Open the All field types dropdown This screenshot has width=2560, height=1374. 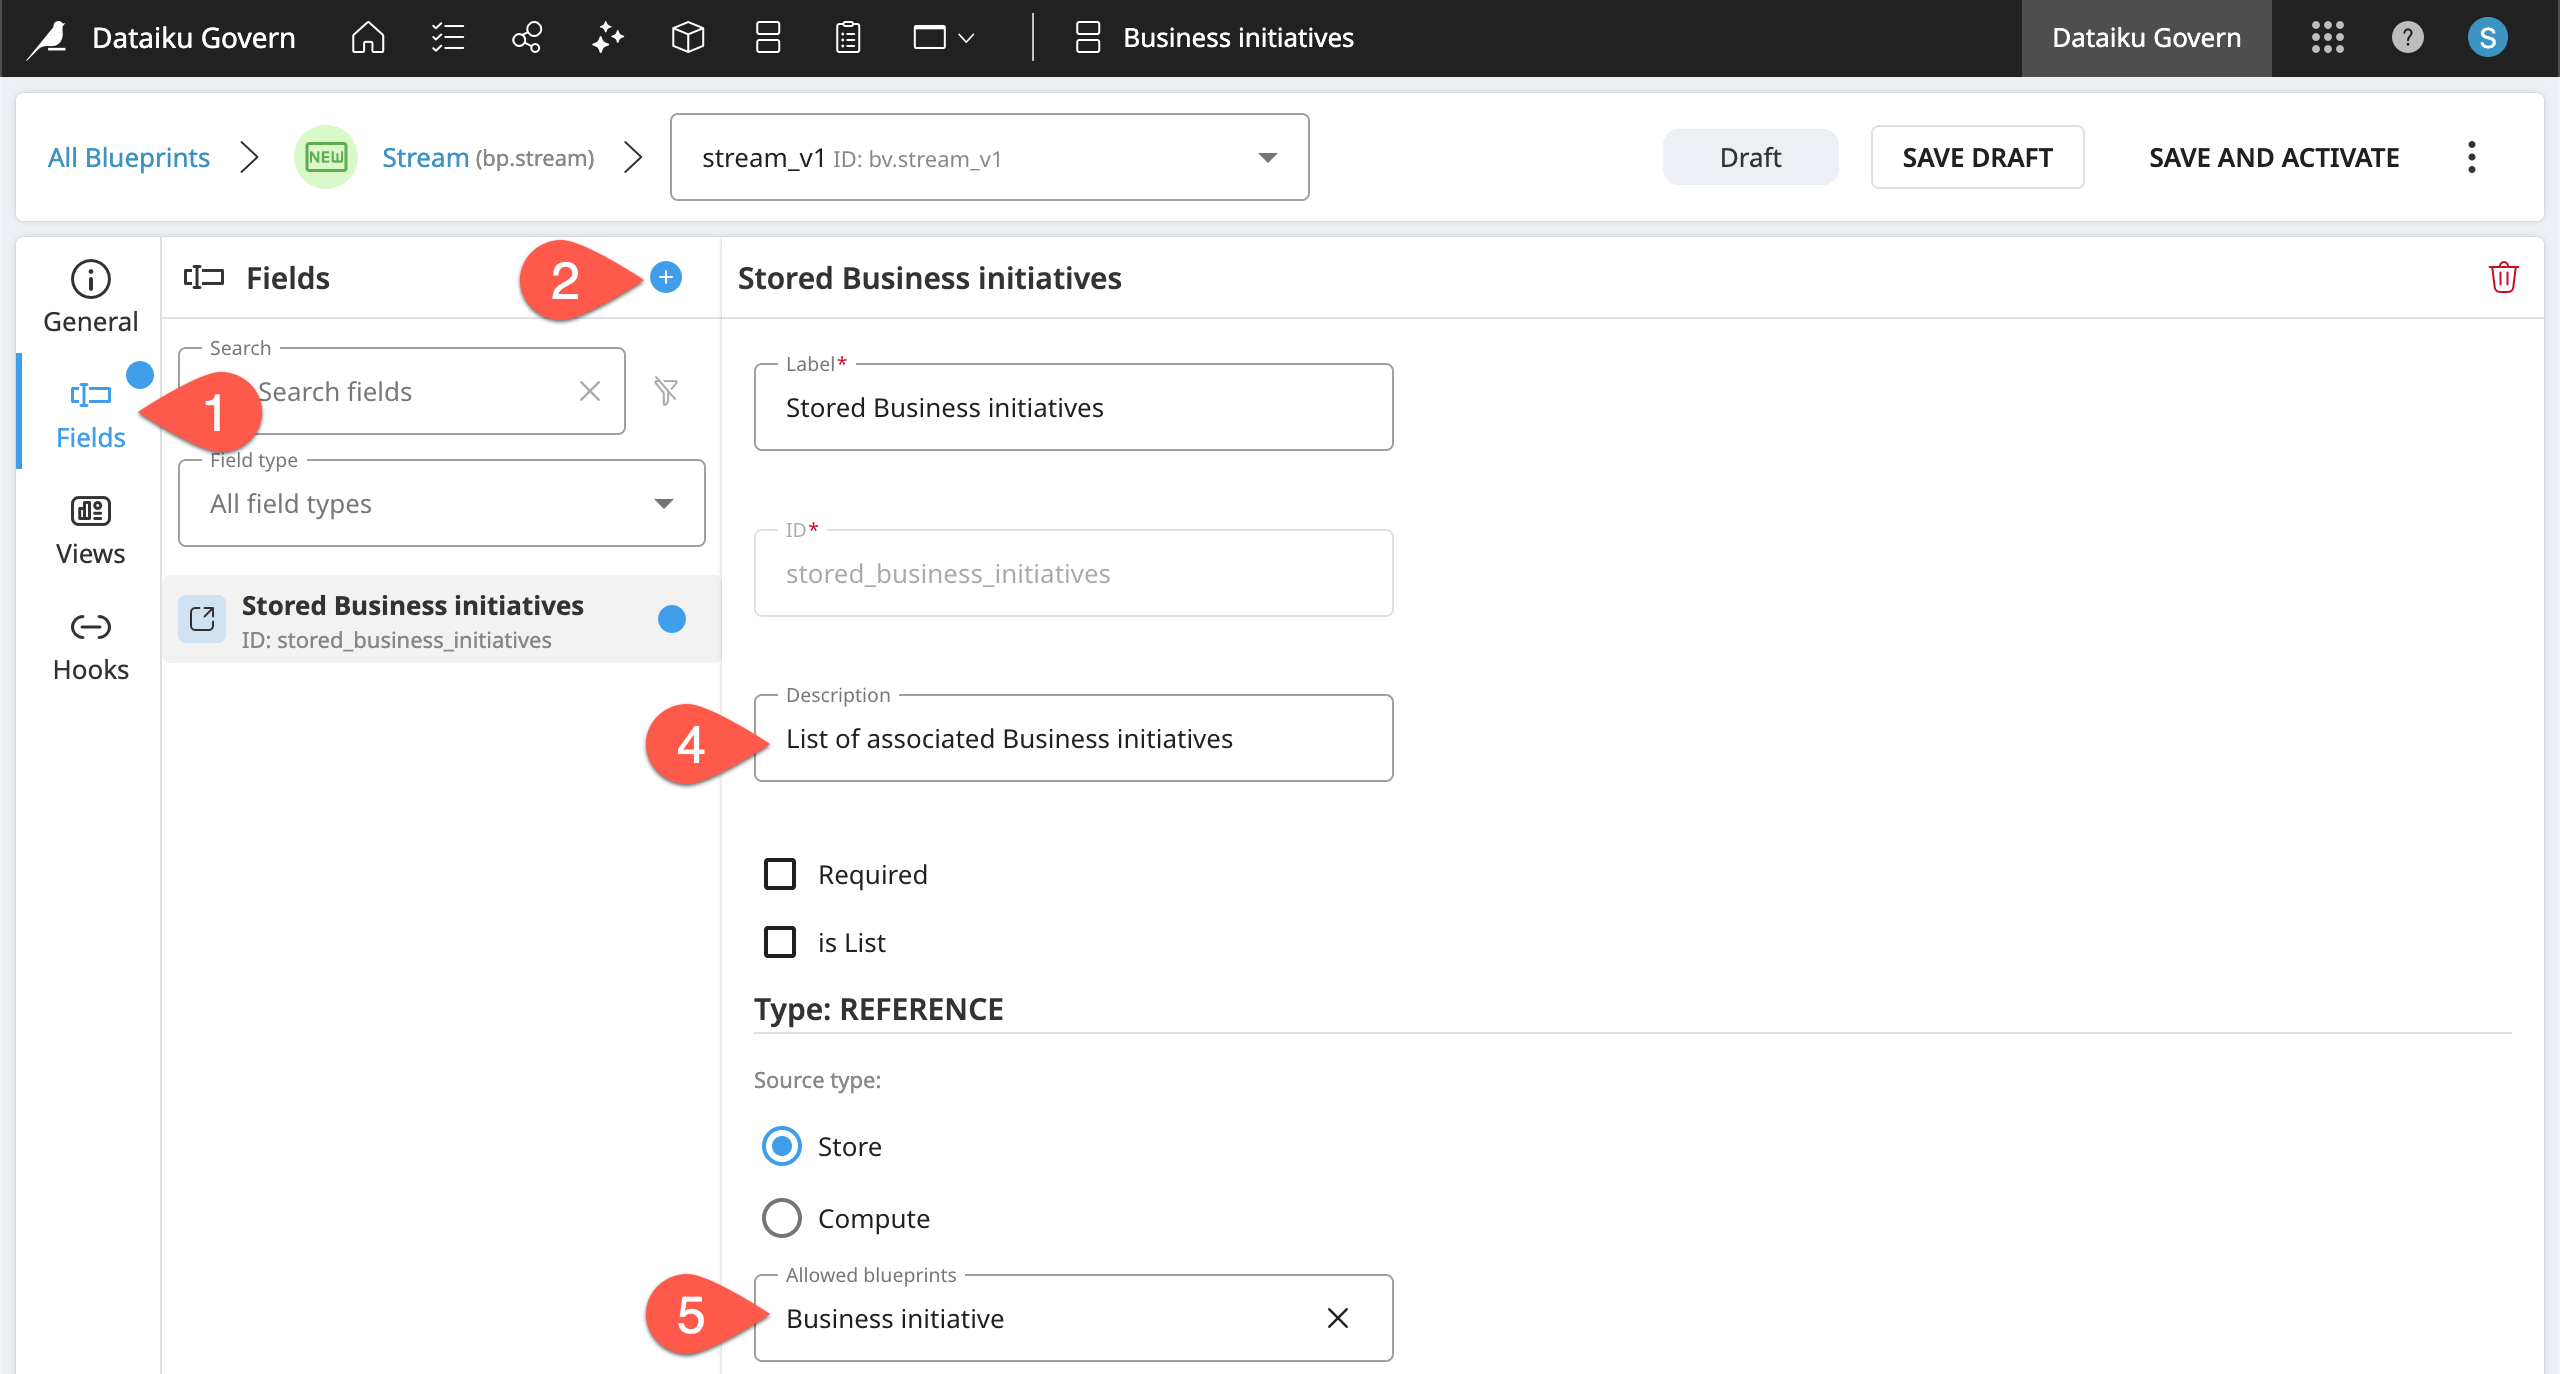(441, 503)
